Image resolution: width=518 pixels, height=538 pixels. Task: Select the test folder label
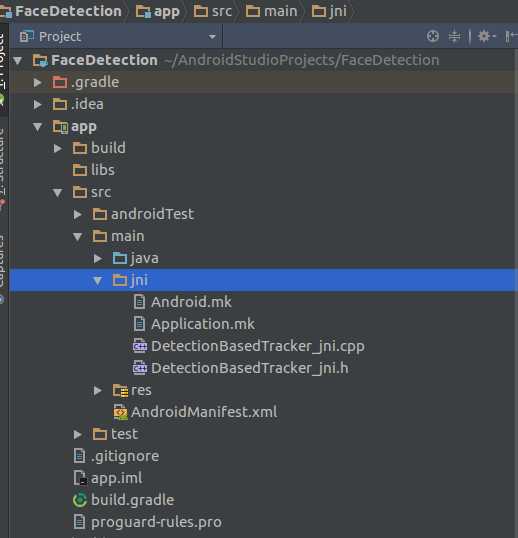[x=124, y=434]
